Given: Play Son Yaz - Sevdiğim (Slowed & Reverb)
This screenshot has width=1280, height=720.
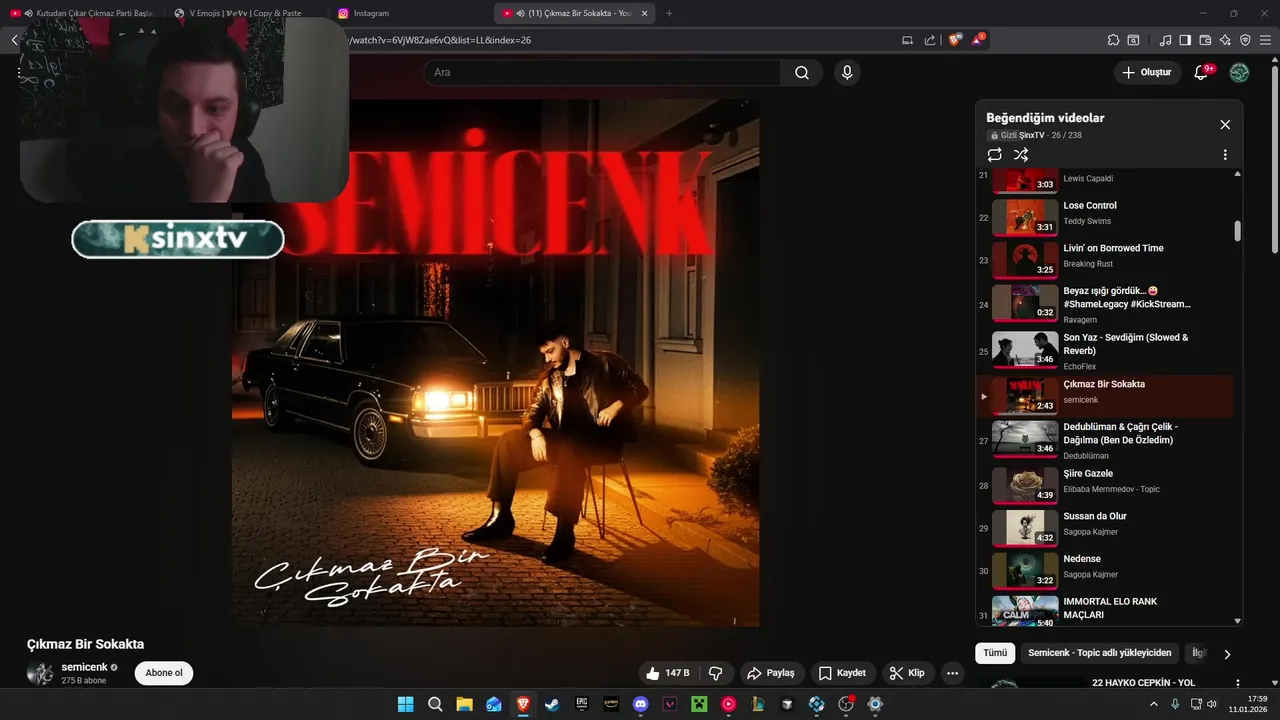Looking at the screenshot, I should click(1105, 351).
